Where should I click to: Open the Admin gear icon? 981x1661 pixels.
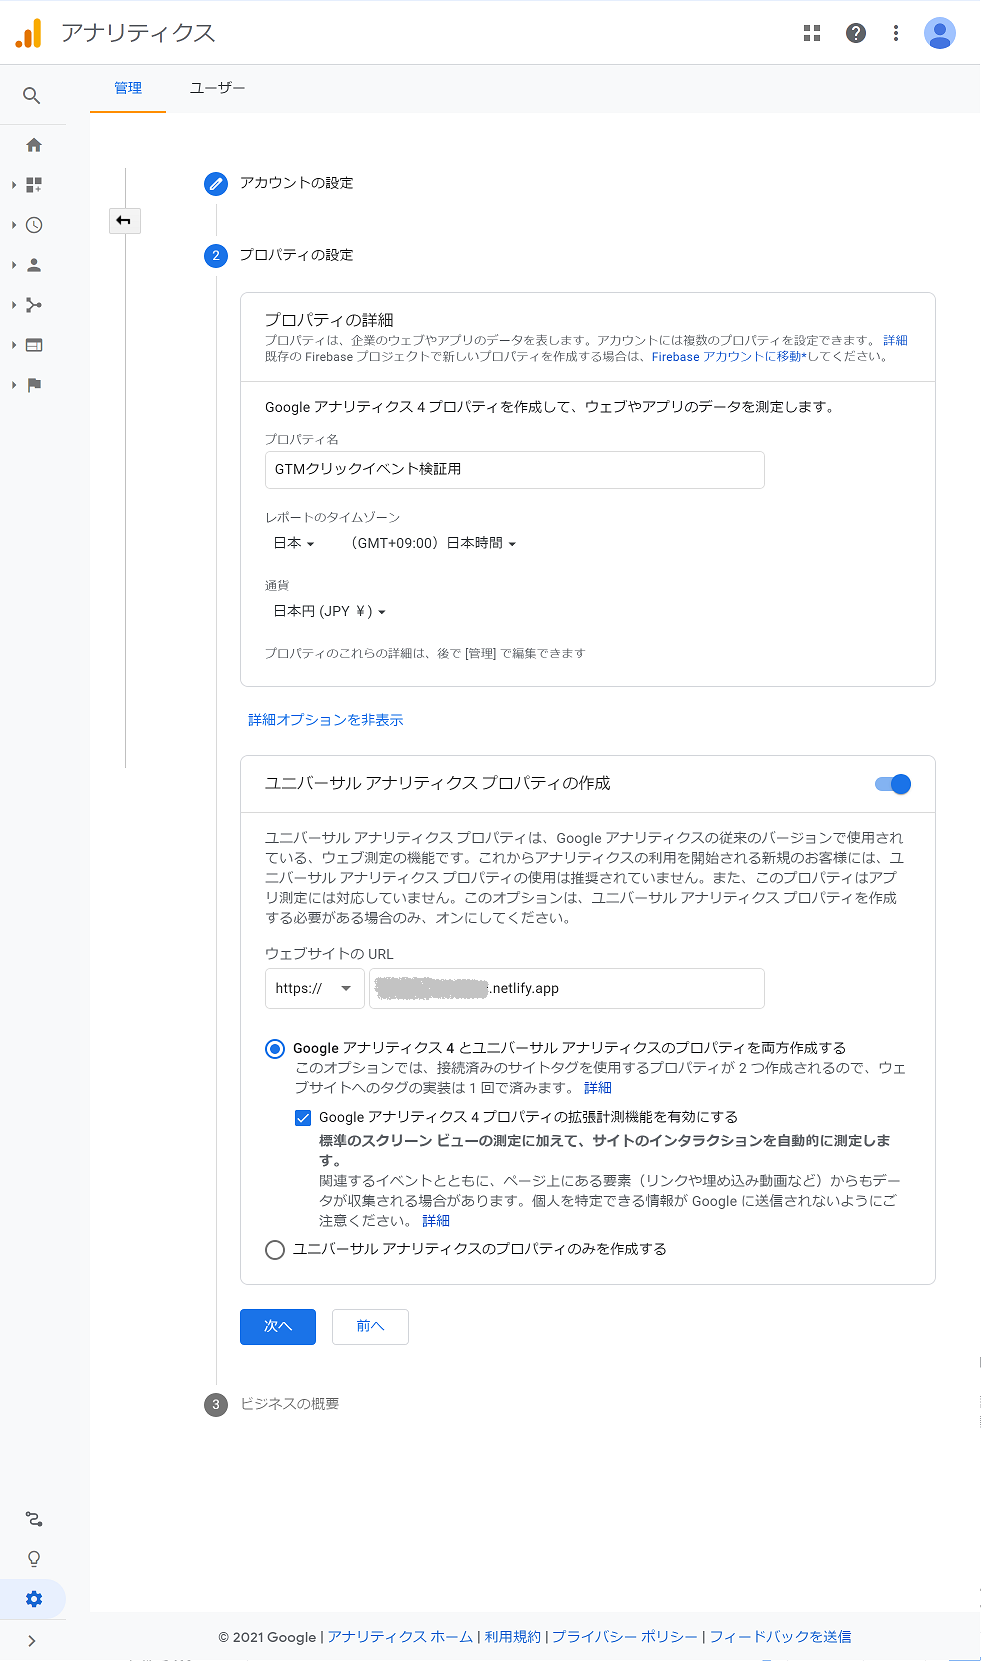coord(34,1599)
